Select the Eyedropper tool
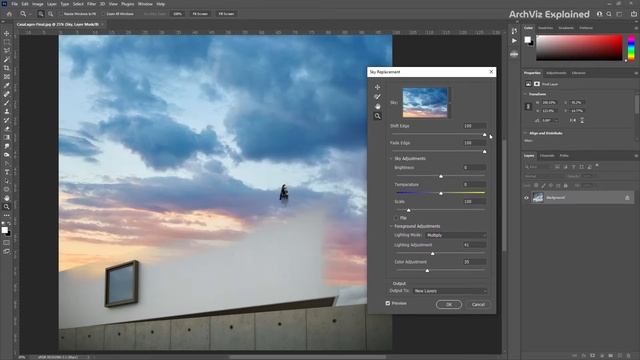640x360 pixels. point(7,85)
